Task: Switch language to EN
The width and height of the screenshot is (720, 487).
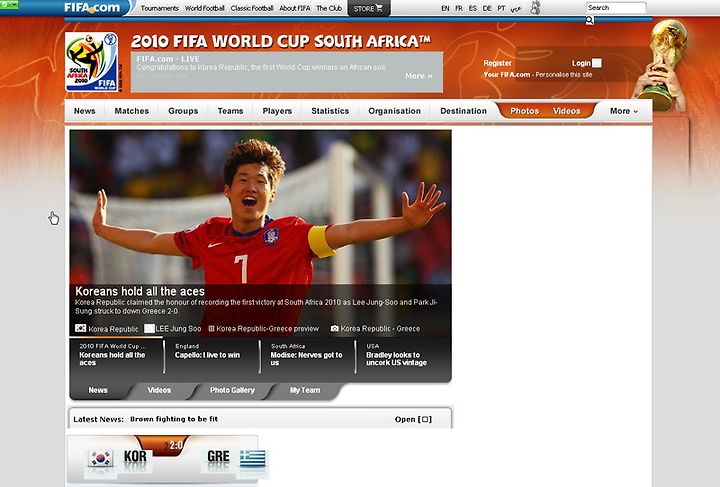Action: click(445, 8)
